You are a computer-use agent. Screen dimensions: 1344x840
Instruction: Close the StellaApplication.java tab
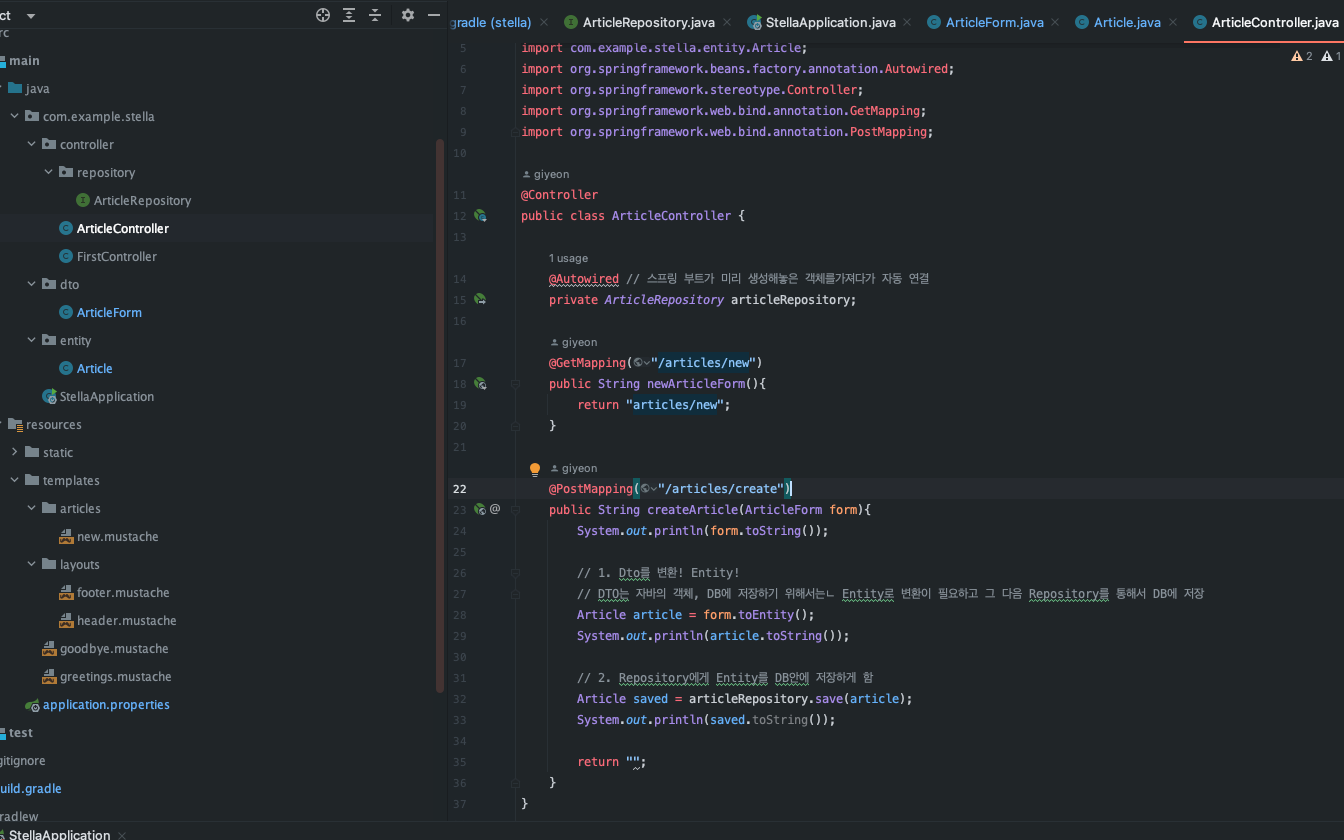(x=907, y=22)
